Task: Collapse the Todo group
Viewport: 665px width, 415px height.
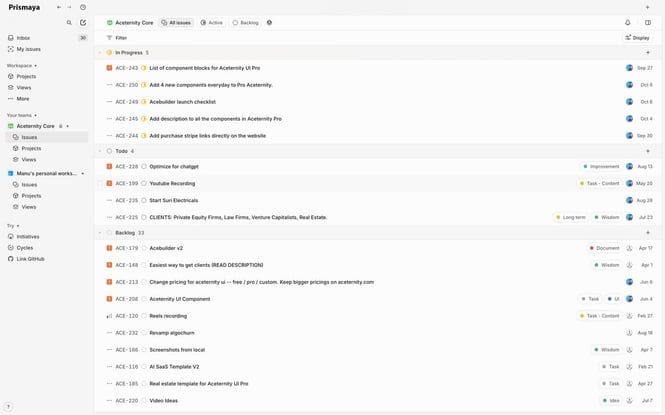Action: pos(100,151)
